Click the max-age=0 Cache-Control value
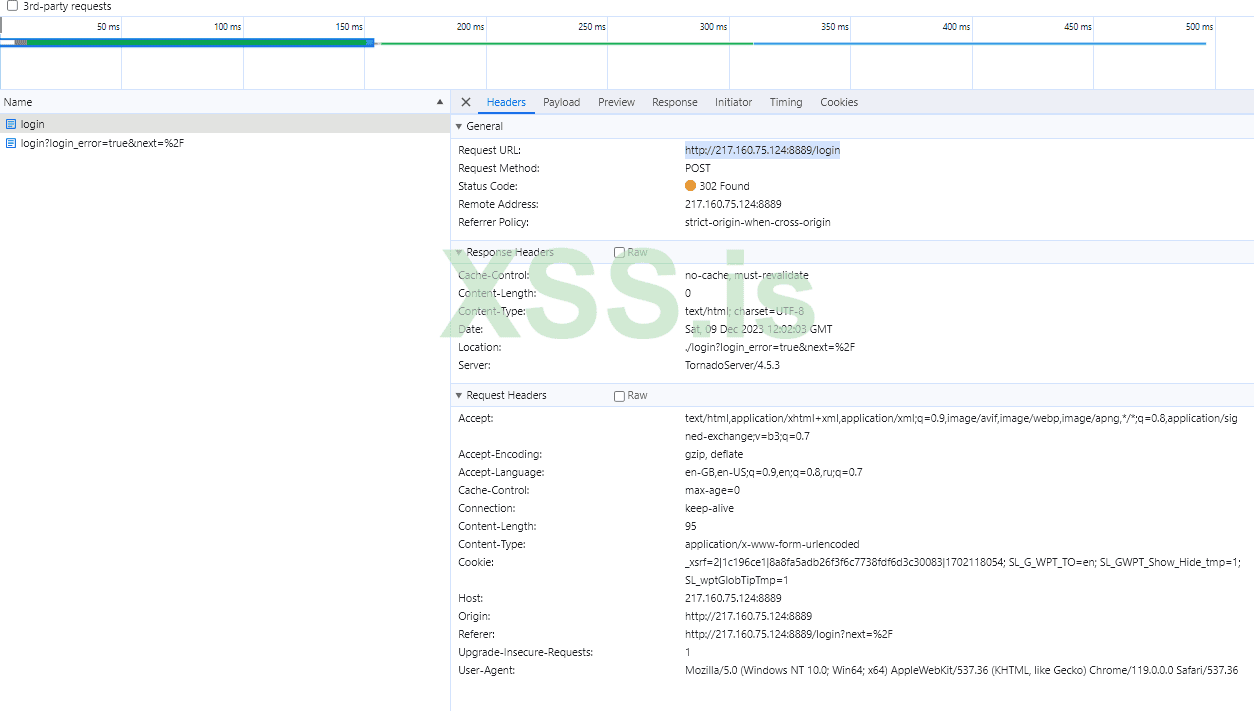Screen dimensions: 1254x711 point(712,490)
